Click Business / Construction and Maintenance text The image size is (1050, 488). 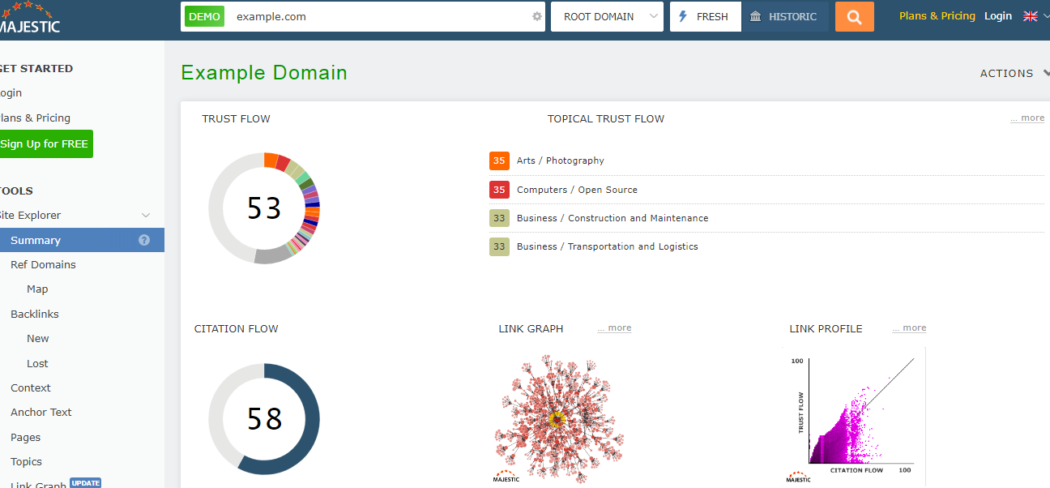pyautogui.click(x=613, y=218)
